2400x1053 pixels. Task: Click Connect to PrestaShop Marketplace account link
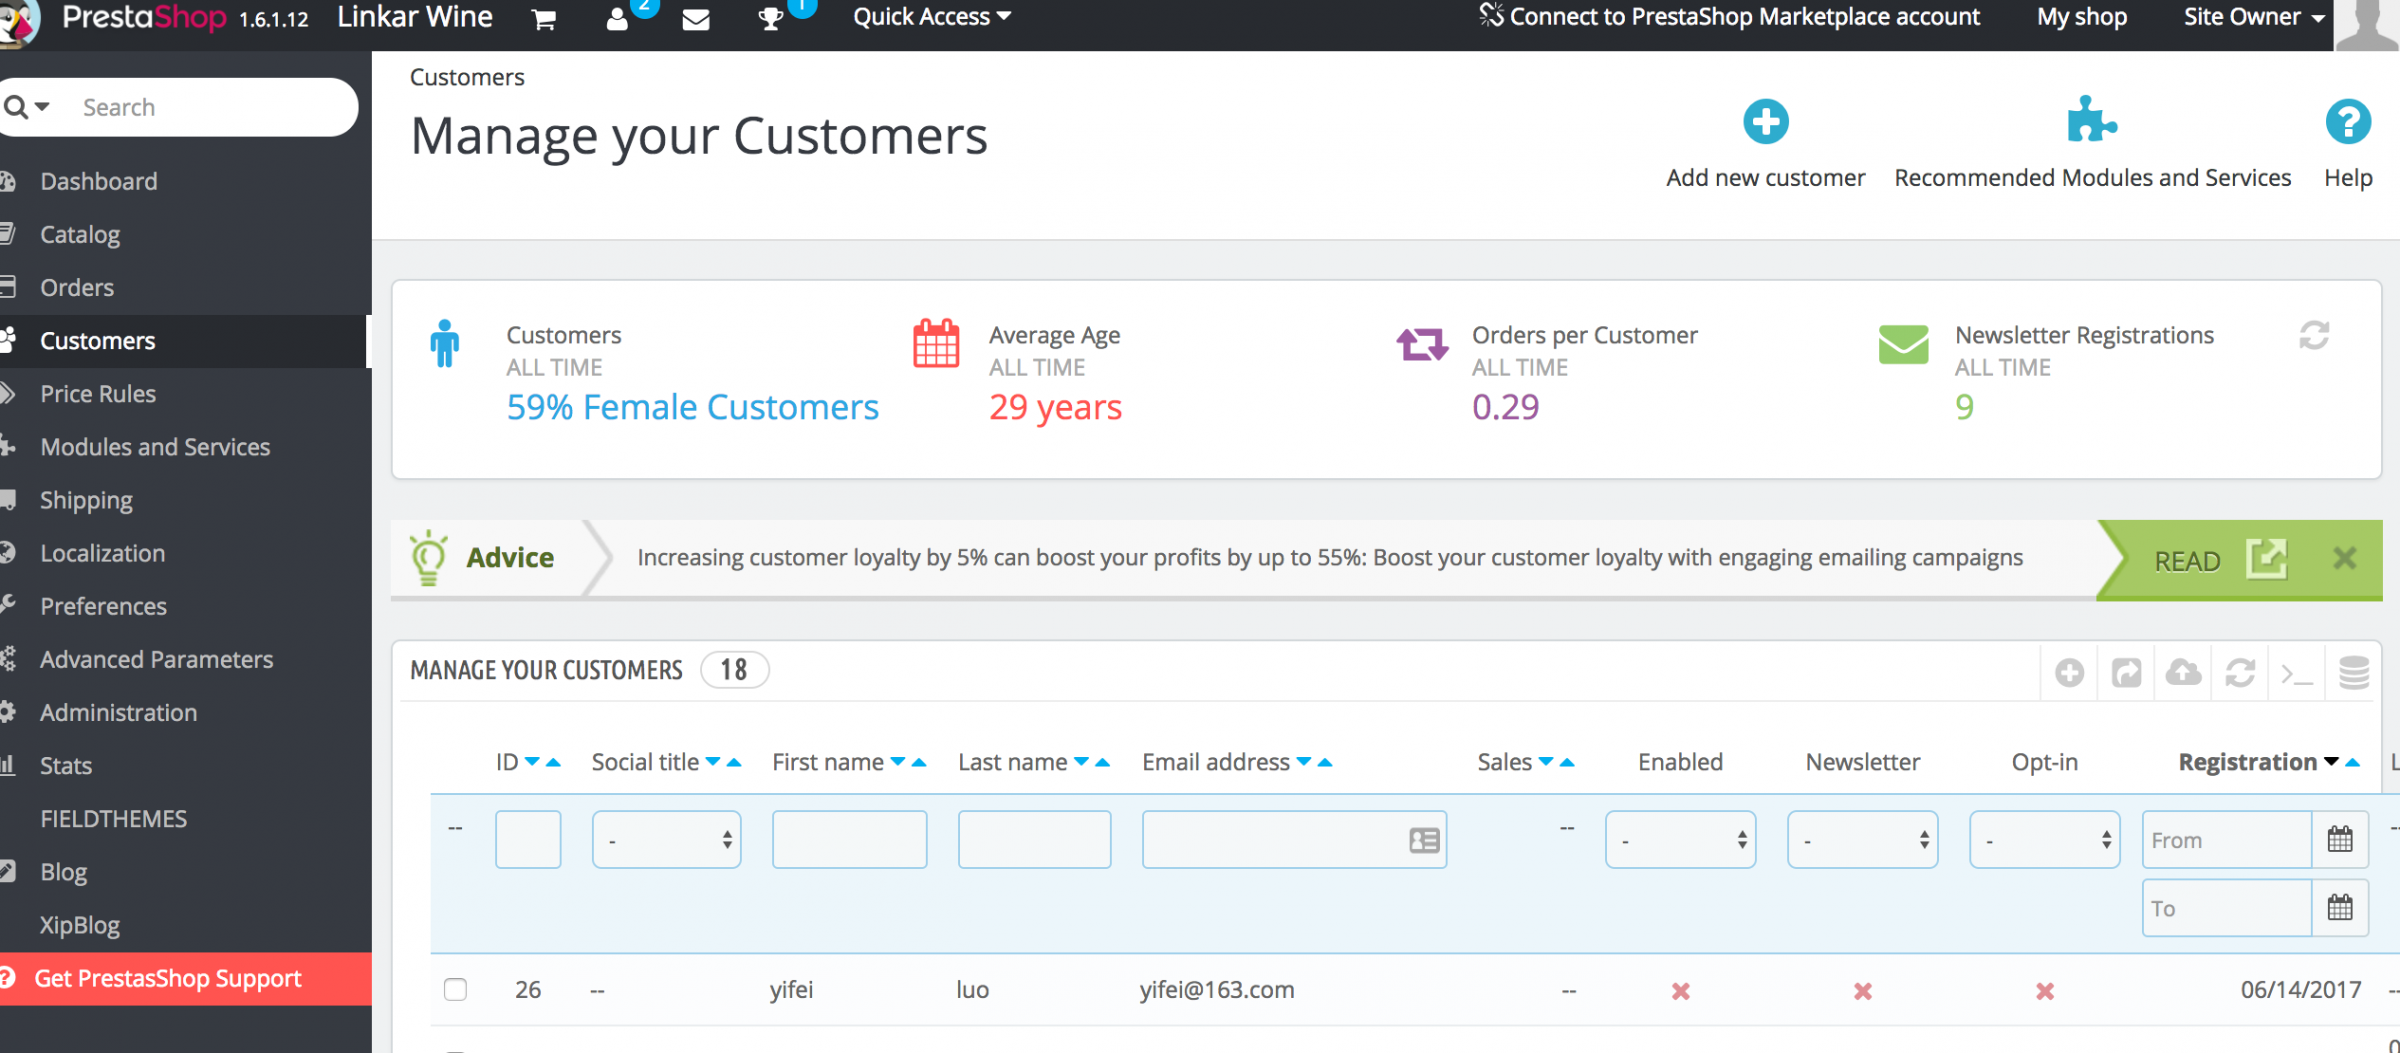click(1743, 17)
